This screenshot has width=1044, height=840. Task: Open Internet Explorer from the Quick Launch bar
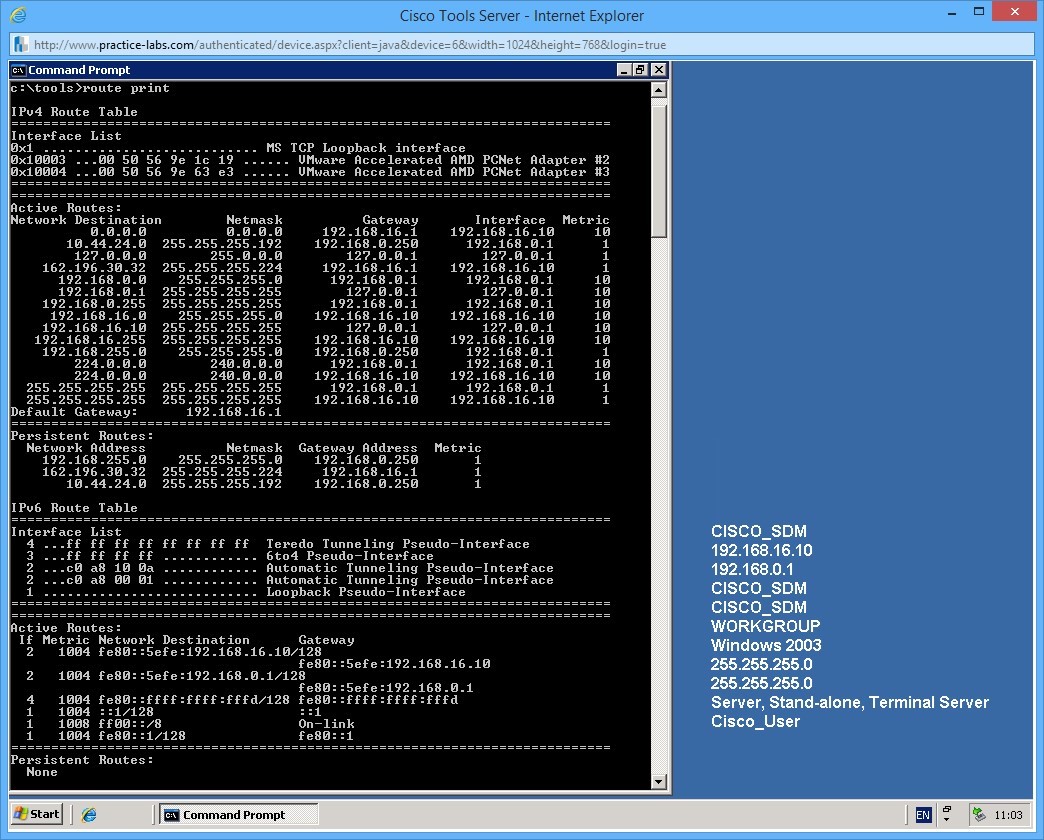point(89,814)
